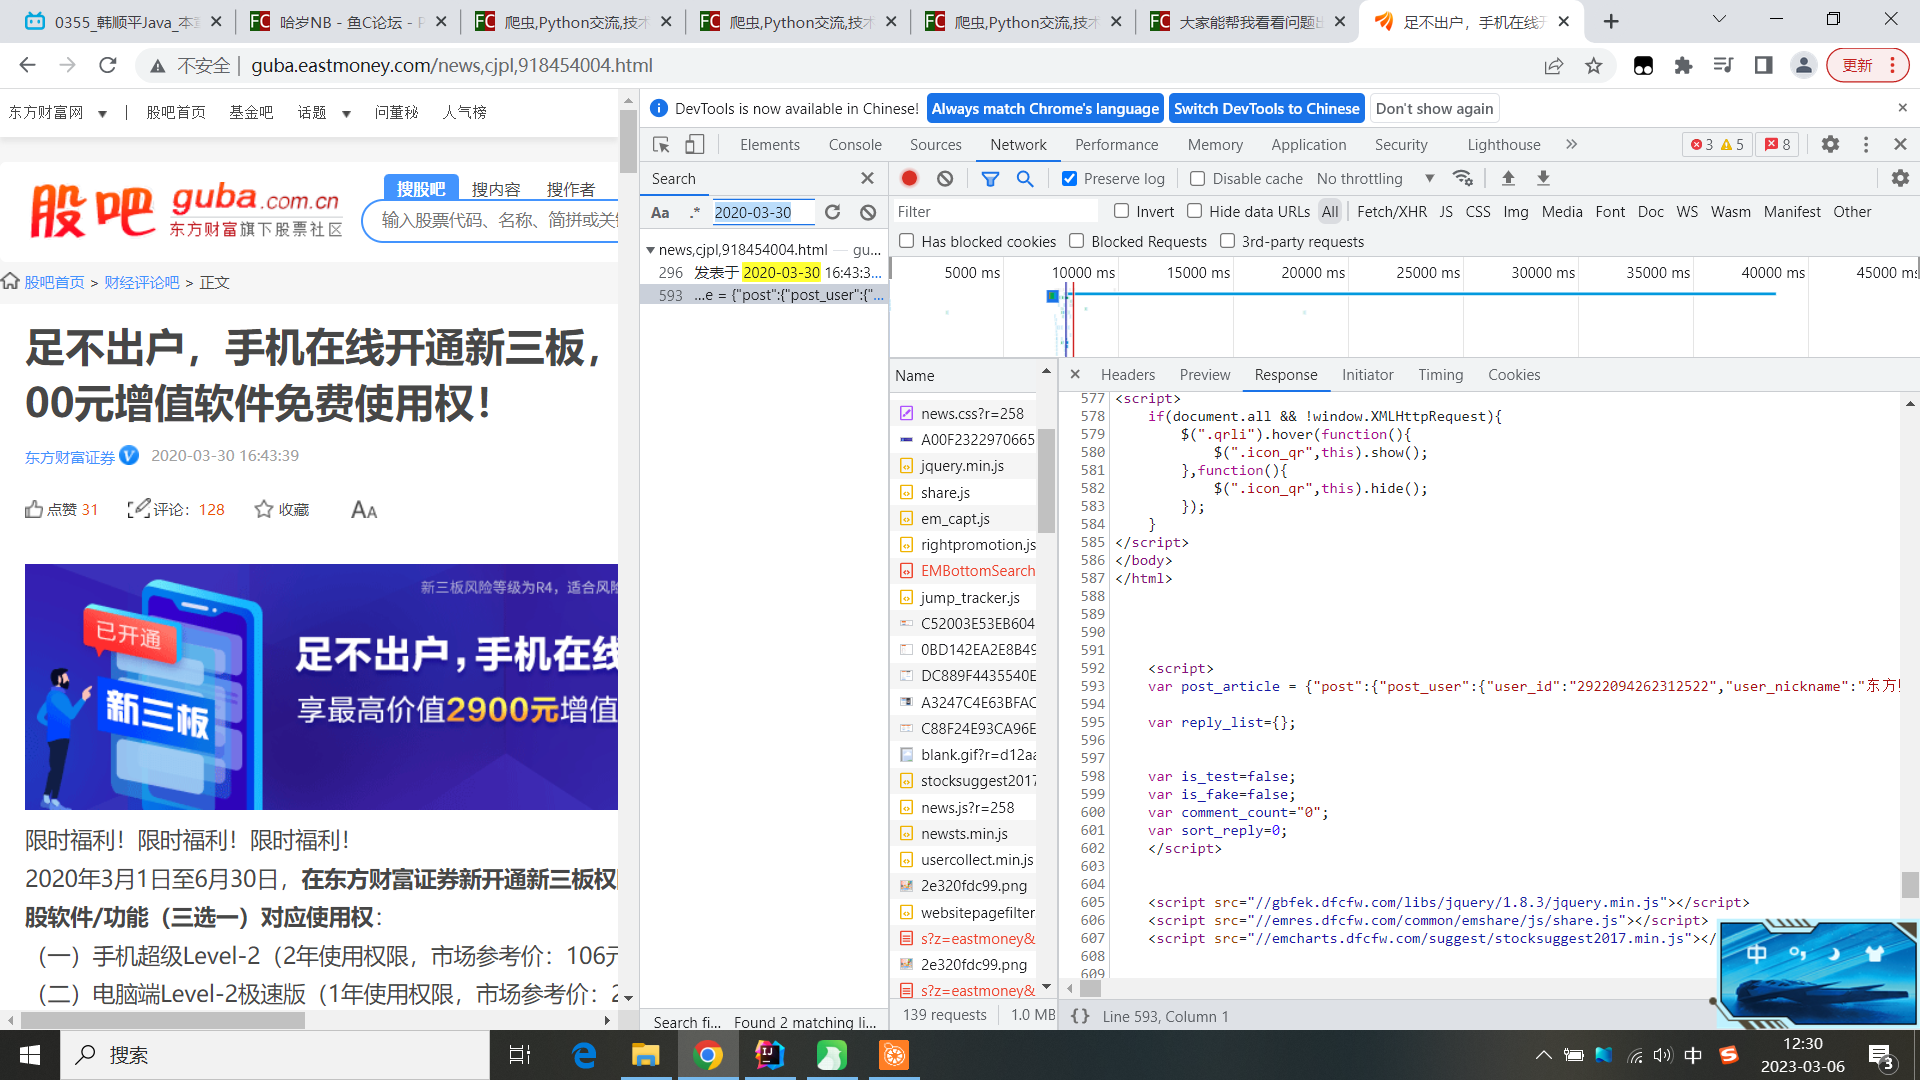Bookmark this page star icon
Screen dimensions: 1920x1080
[1594, 65]
